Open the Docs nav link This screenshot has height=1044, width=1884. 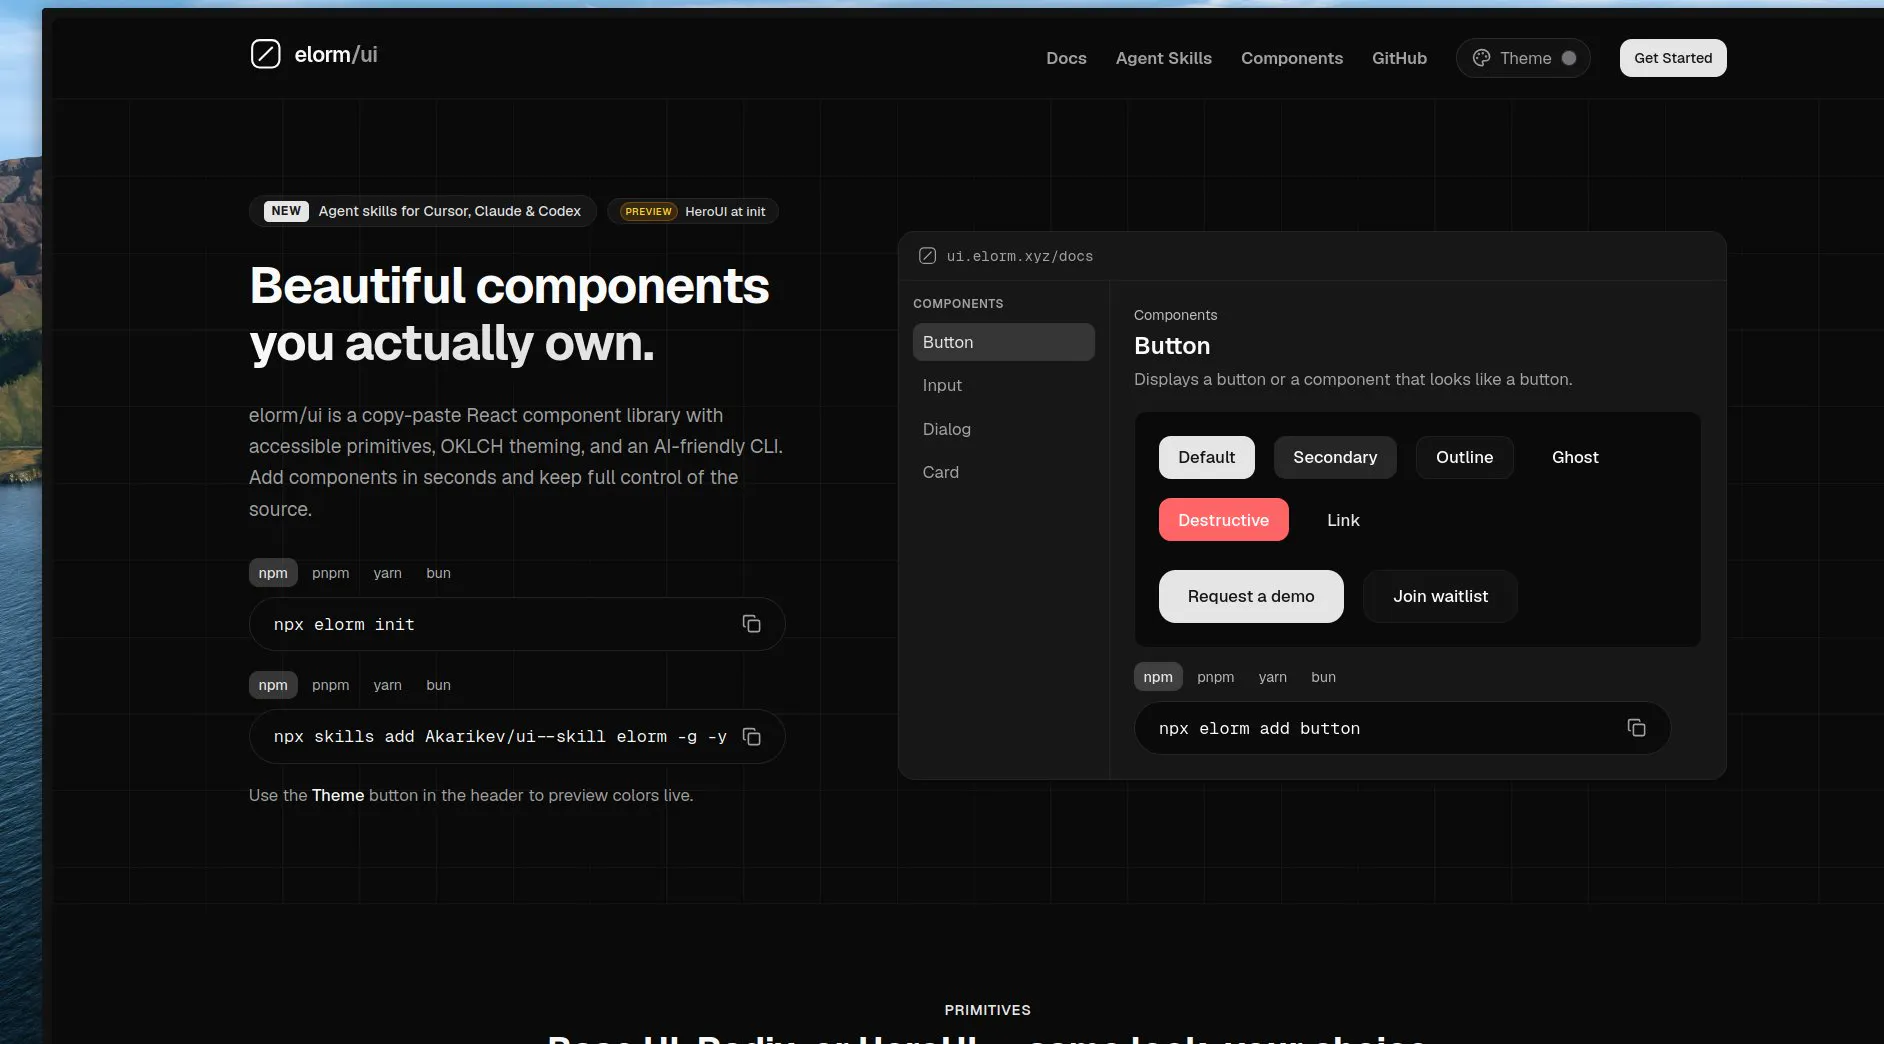click(x=1066, y=58)
